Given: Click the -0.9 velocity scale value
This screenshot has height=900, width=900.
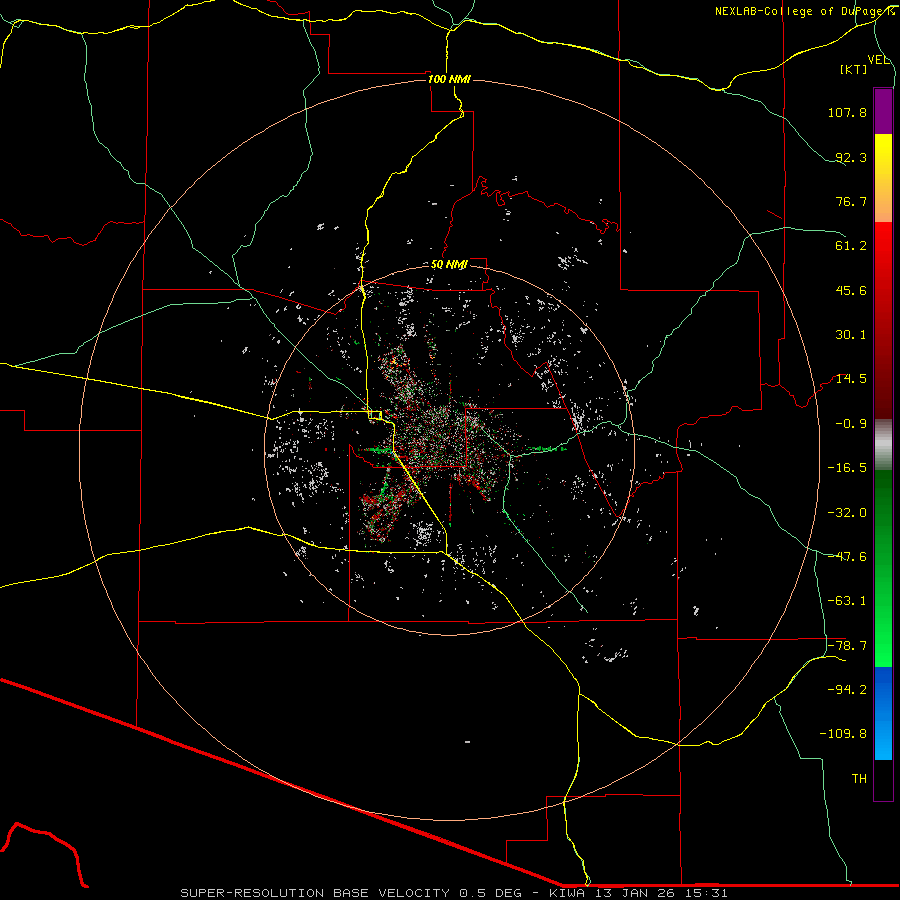Looking at the screenshot, I should (x=851, y=423).
